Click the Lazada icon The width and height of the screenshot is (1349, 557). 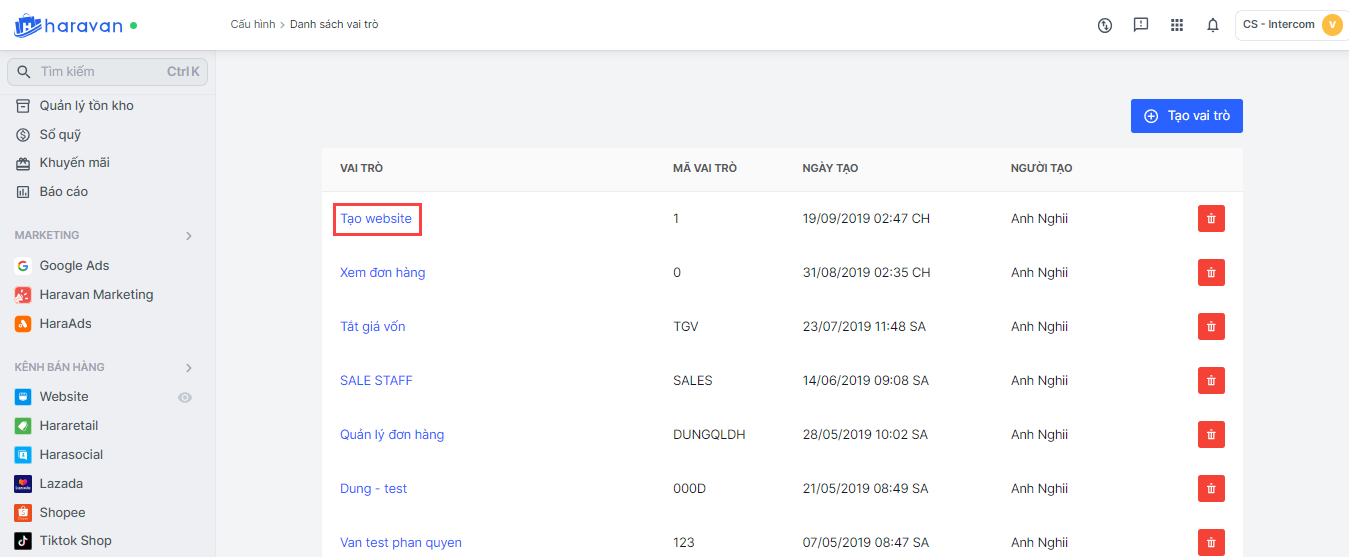pyautogui.click(x=23, y=484)
